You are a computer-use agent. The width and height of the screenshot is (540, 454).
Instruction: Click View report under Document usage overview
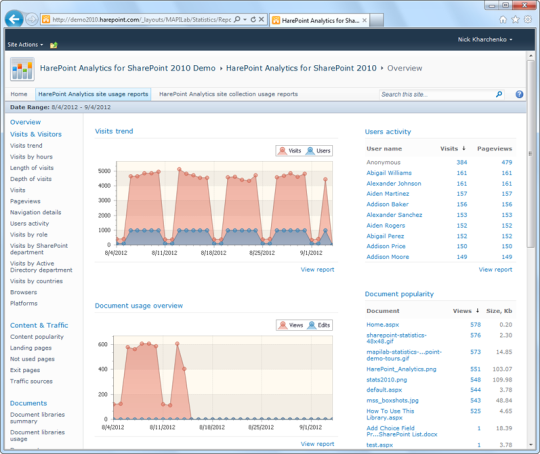(x=317, y=444)
